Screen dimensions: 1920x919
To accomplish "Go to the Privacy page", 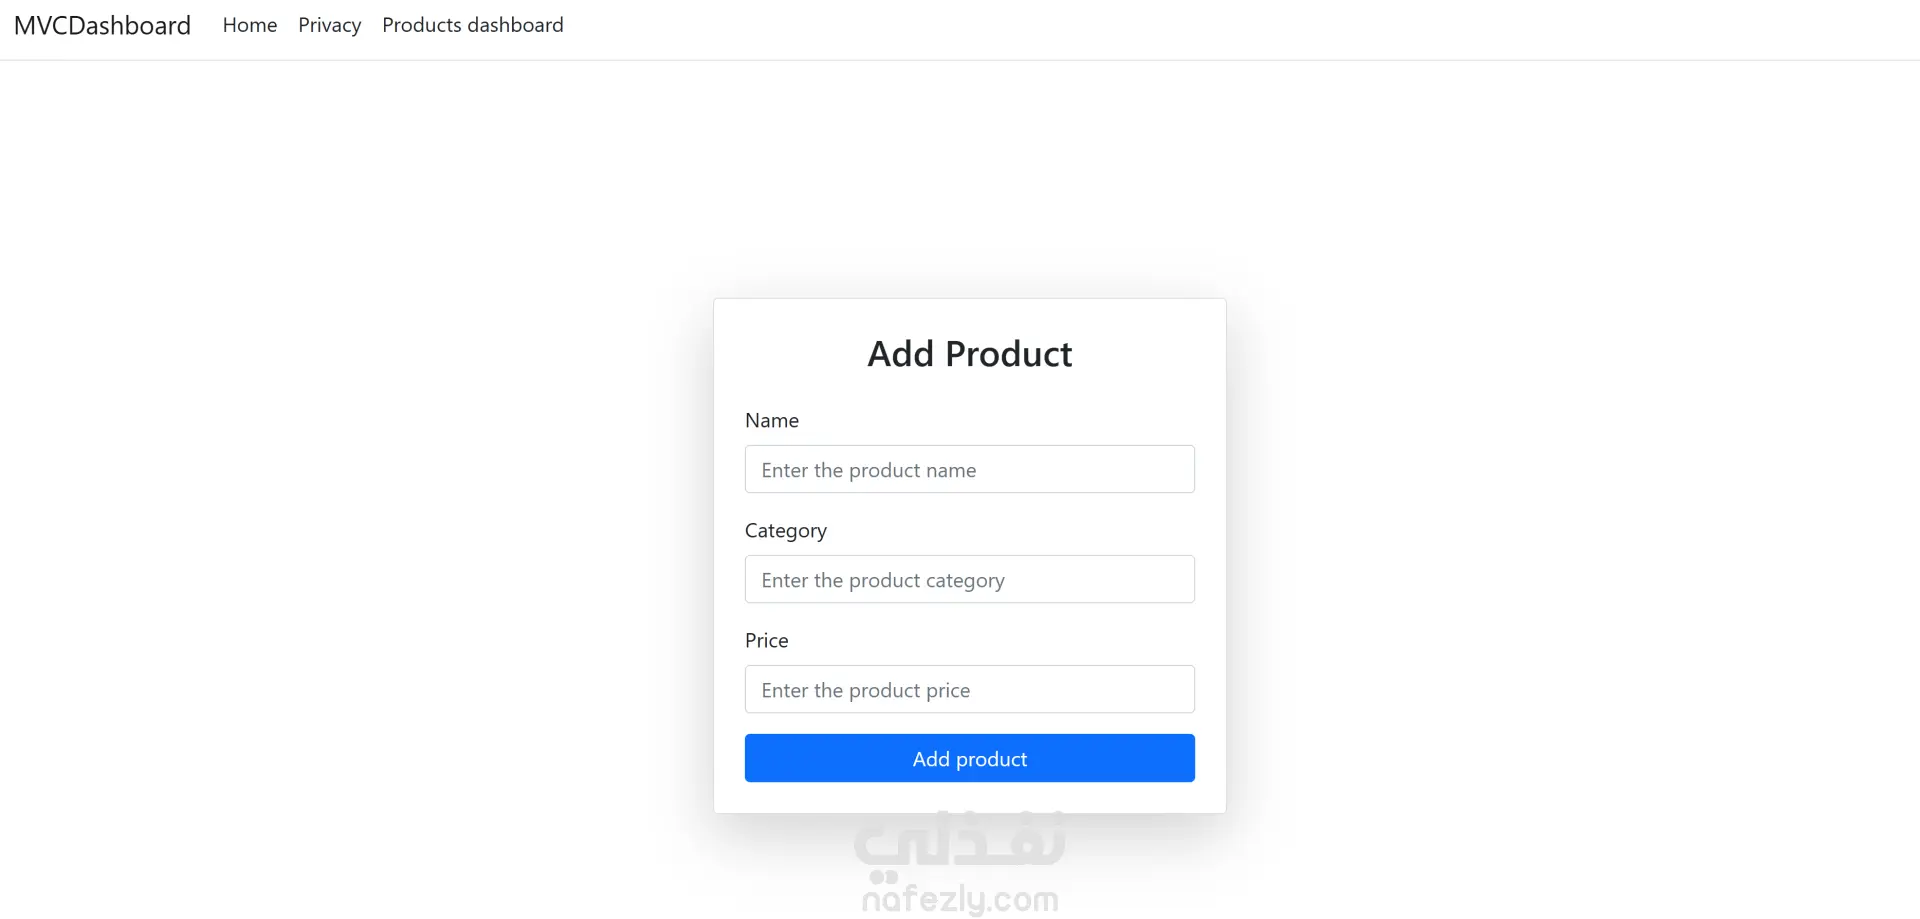I will pyautogui.click(x=329, y=25).
